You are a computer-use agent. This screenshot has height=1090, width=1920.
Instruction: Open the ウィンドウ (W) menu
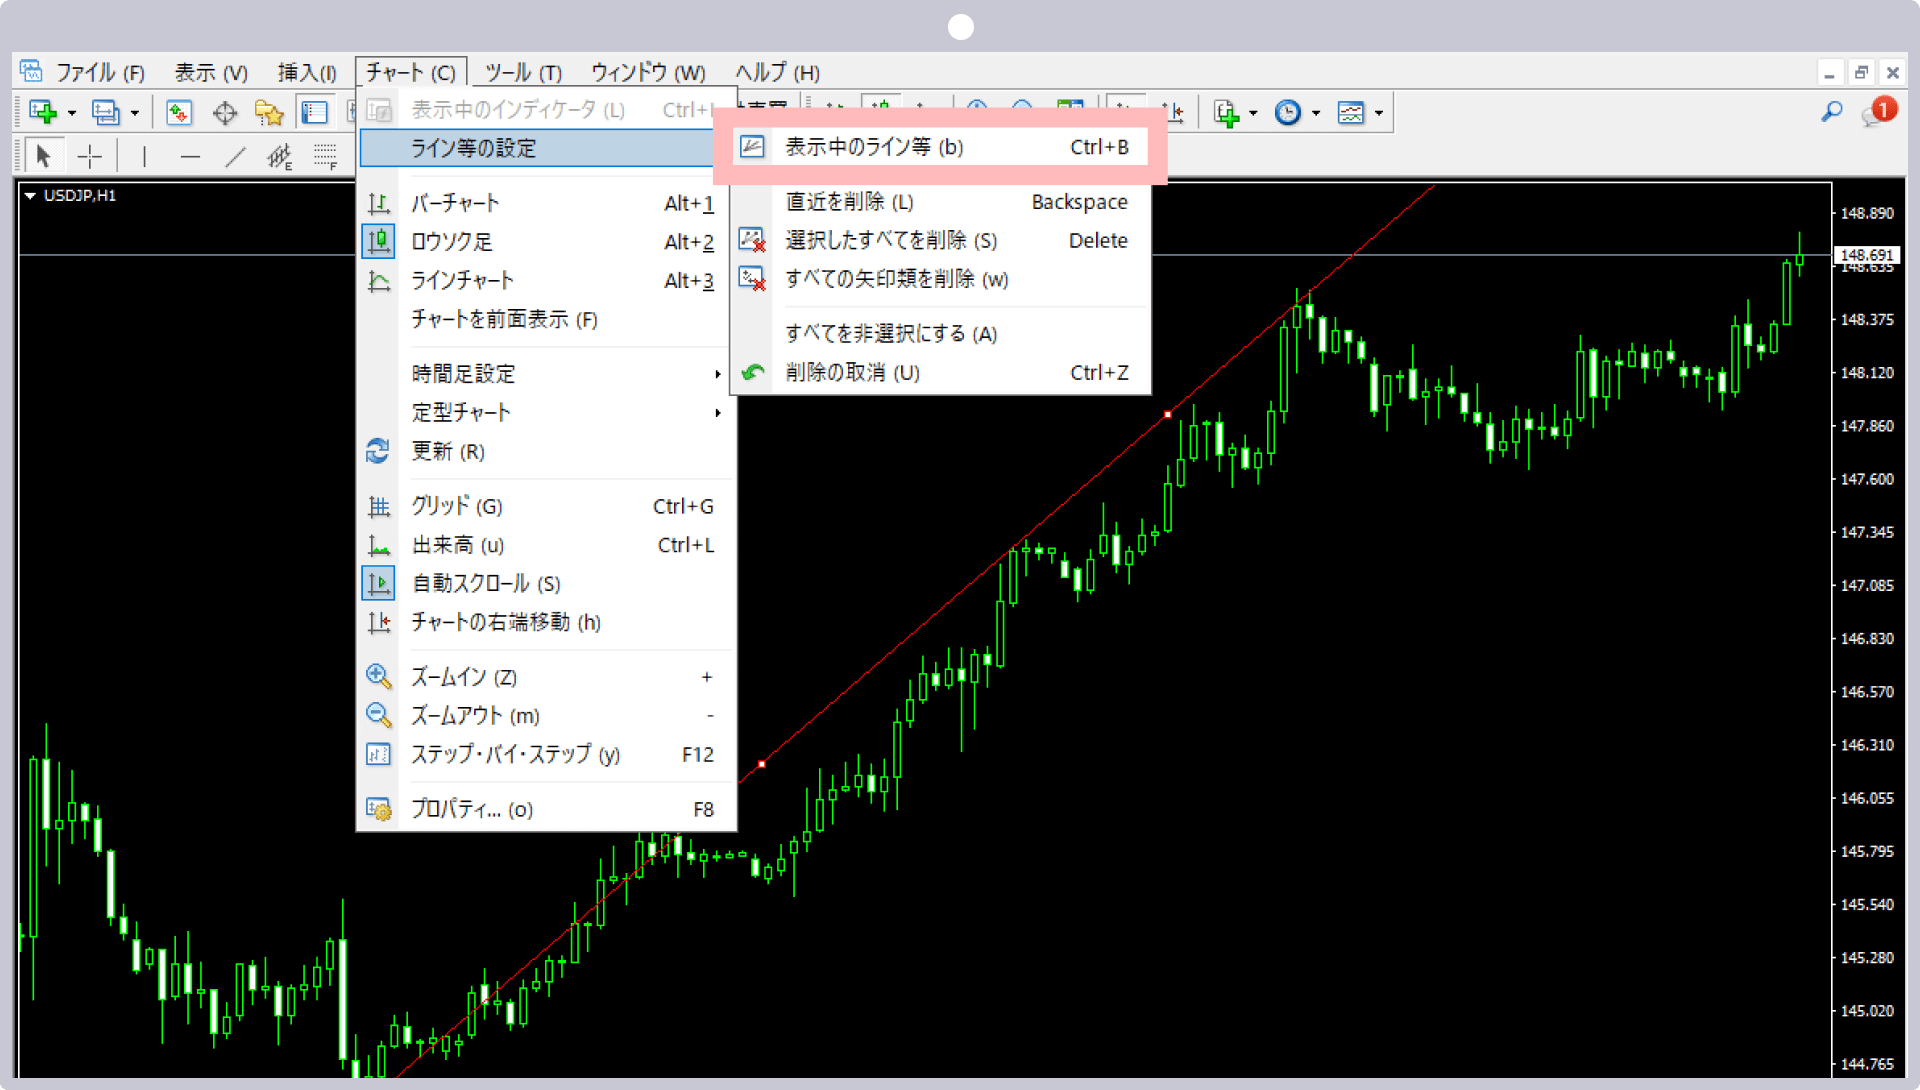point(648,72)
